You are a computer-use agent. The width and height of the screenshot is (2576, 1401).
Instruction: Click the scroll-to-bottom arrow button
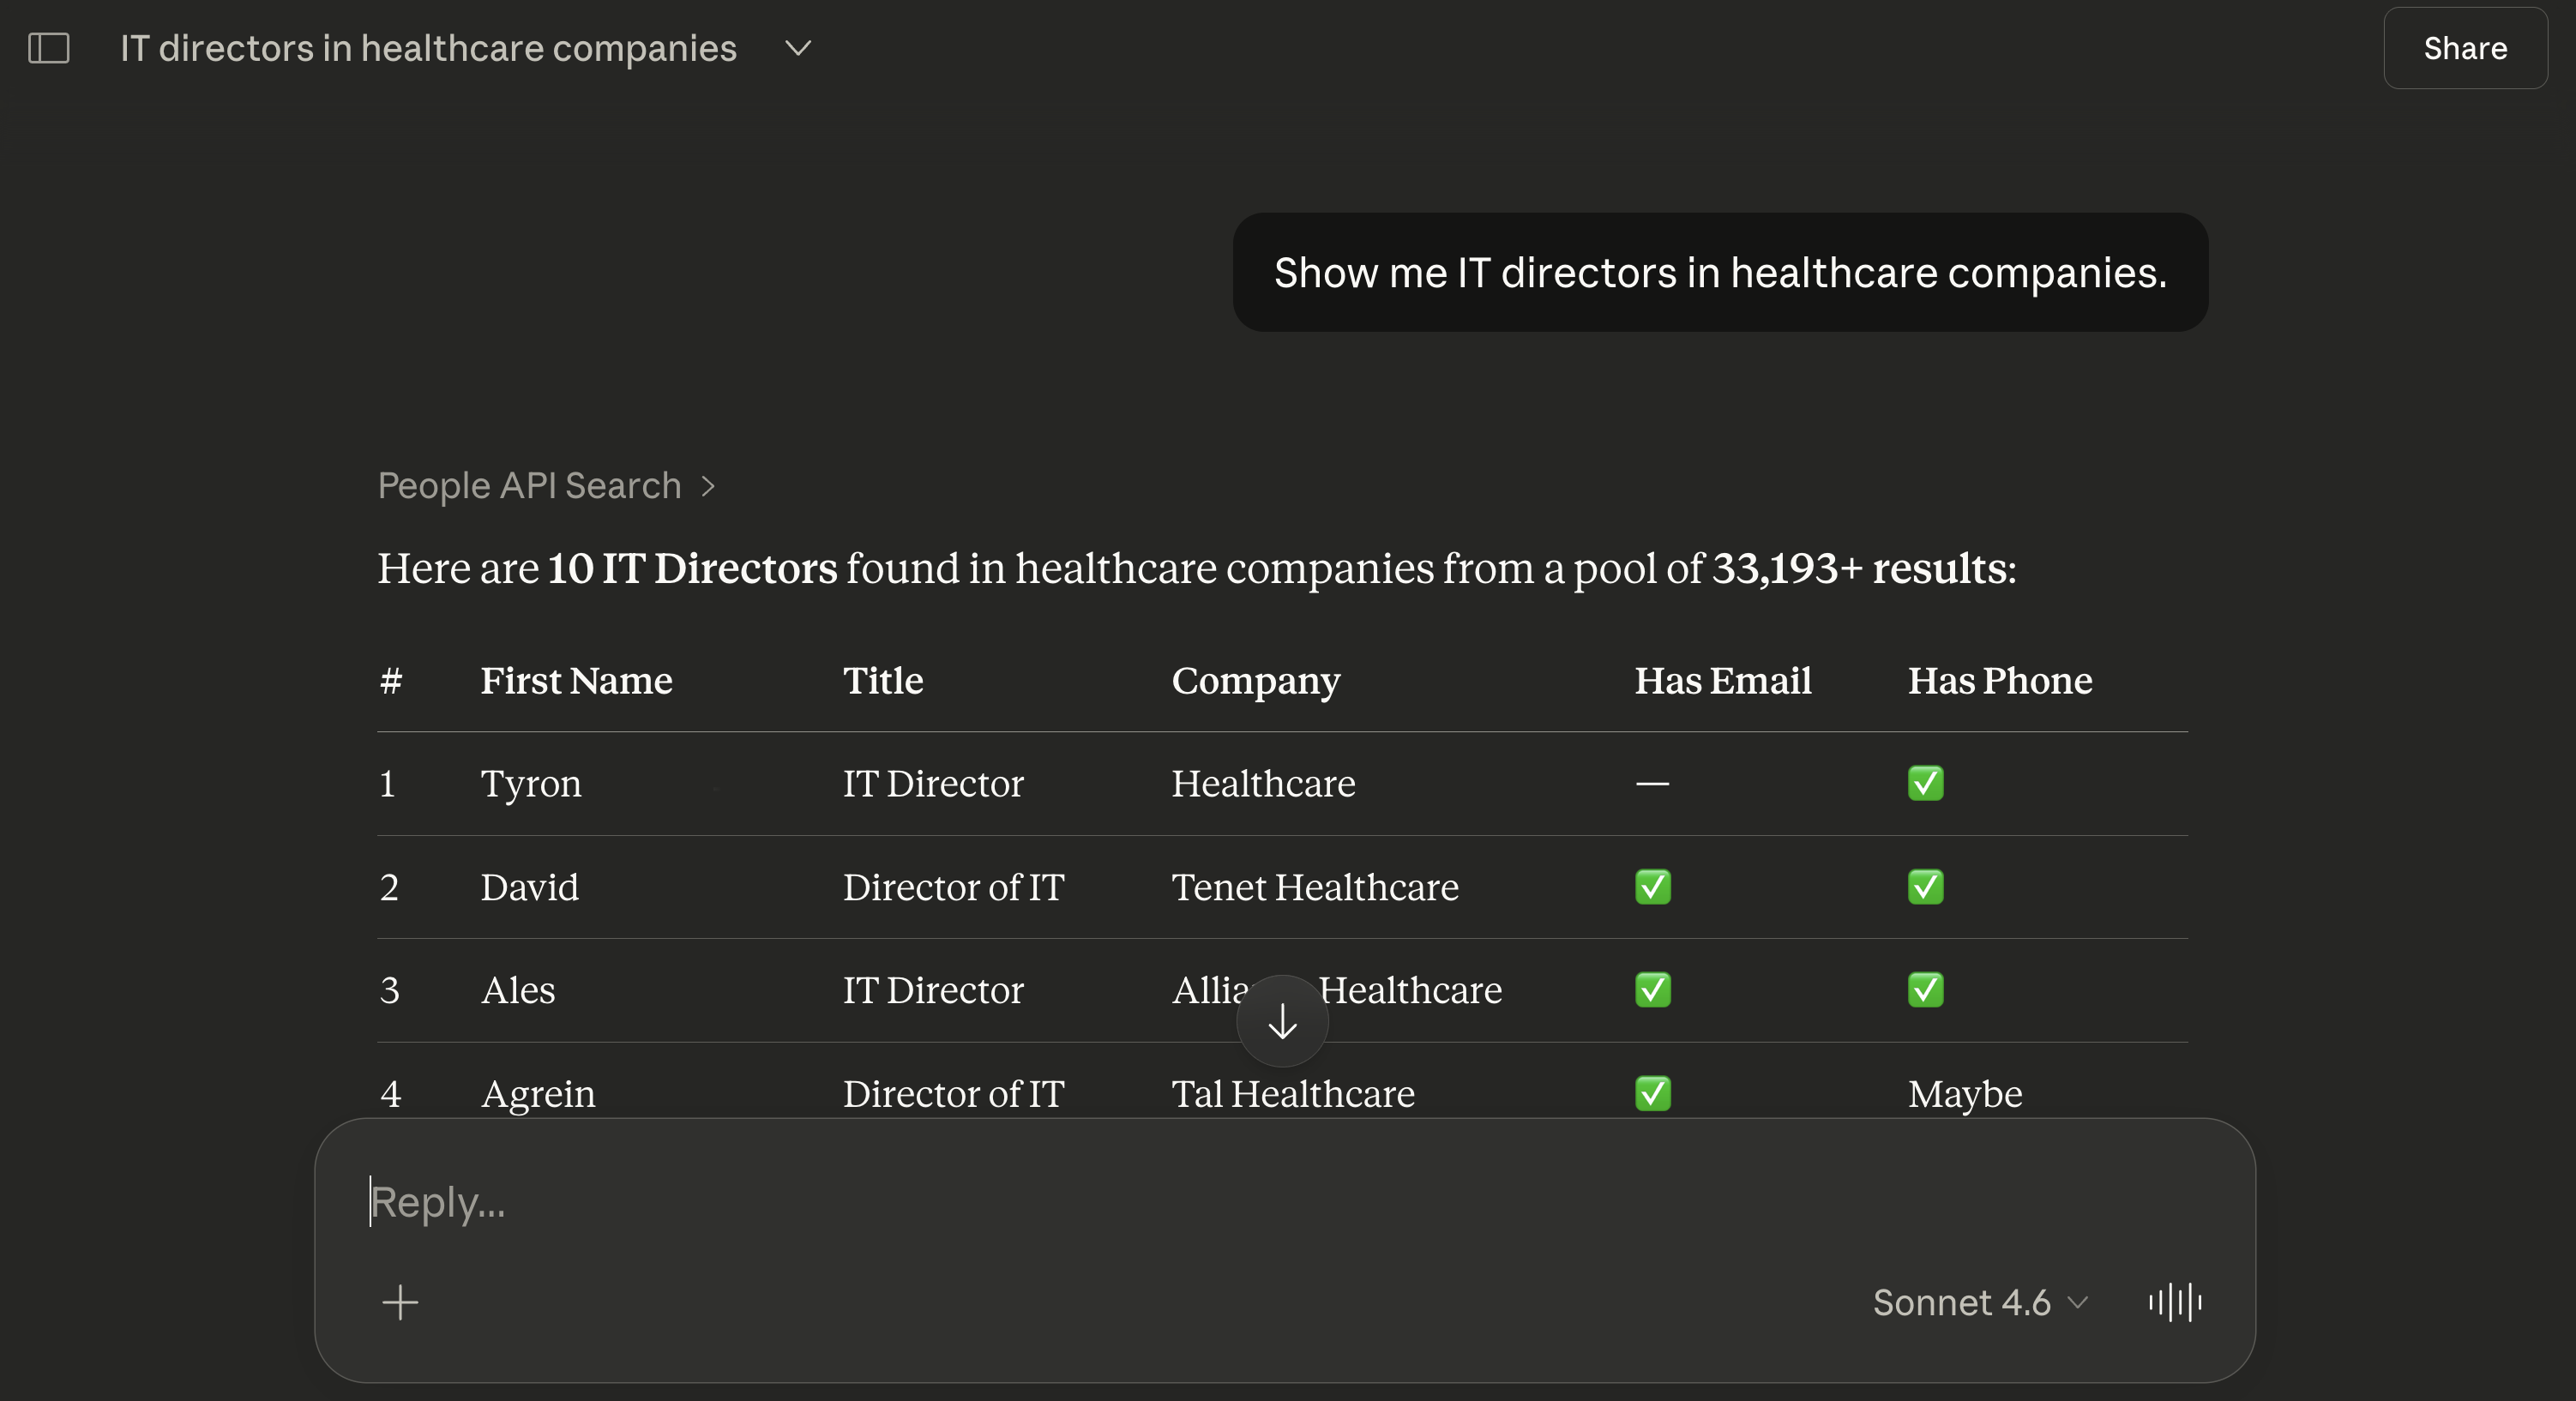[x=1282, y=1021]
